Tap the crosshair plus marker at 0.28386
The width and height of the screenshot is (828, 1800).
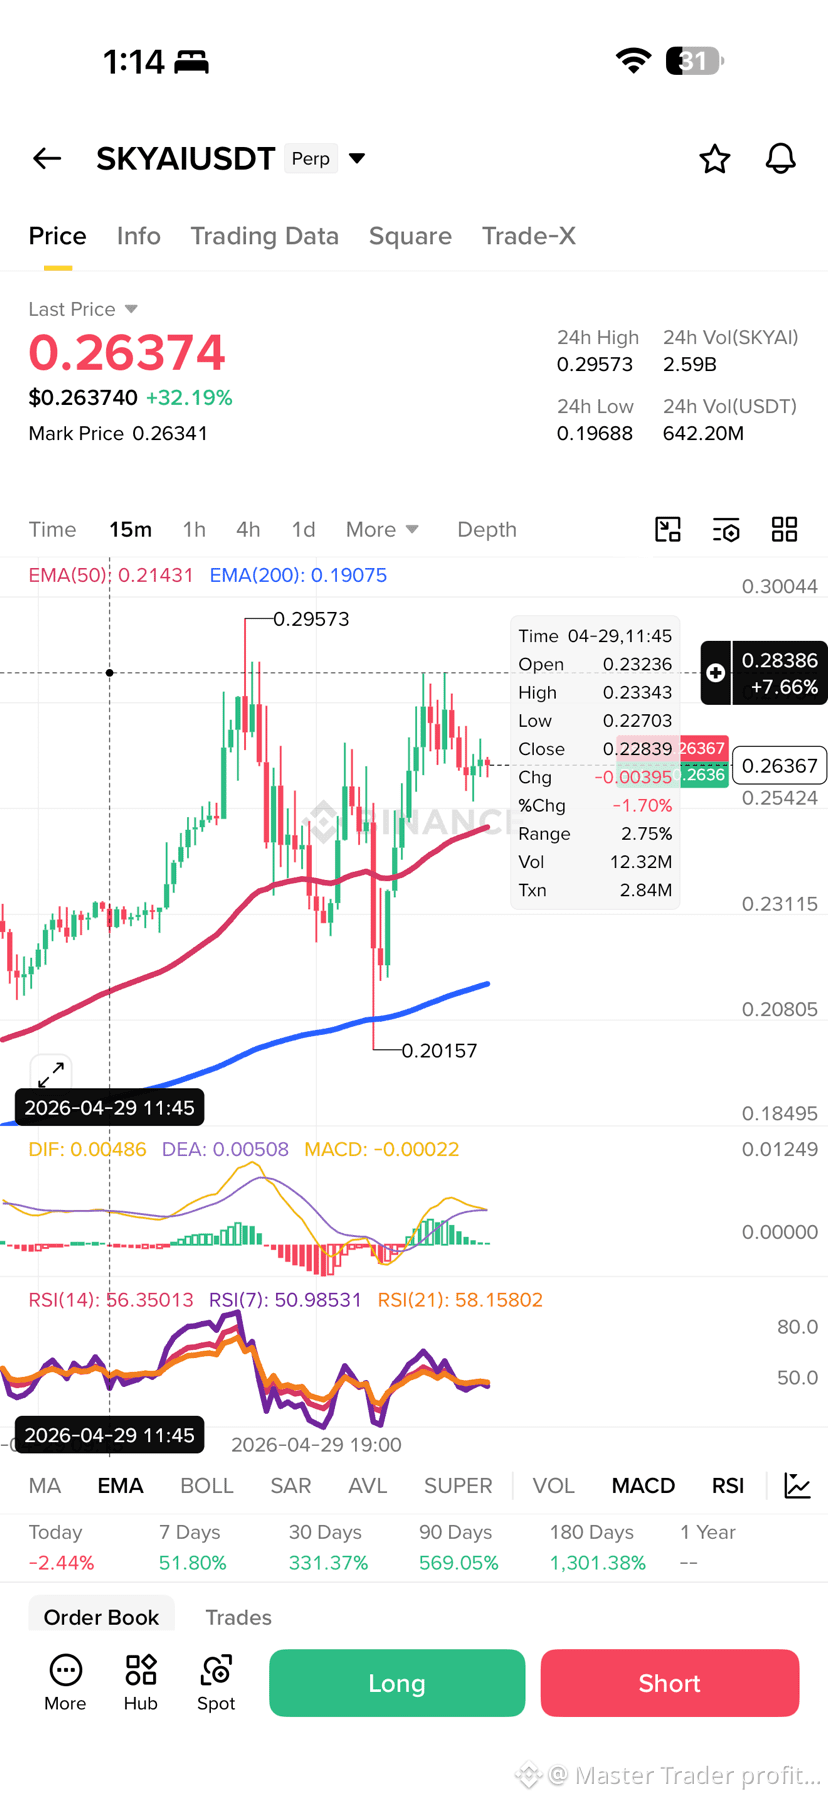716,673
